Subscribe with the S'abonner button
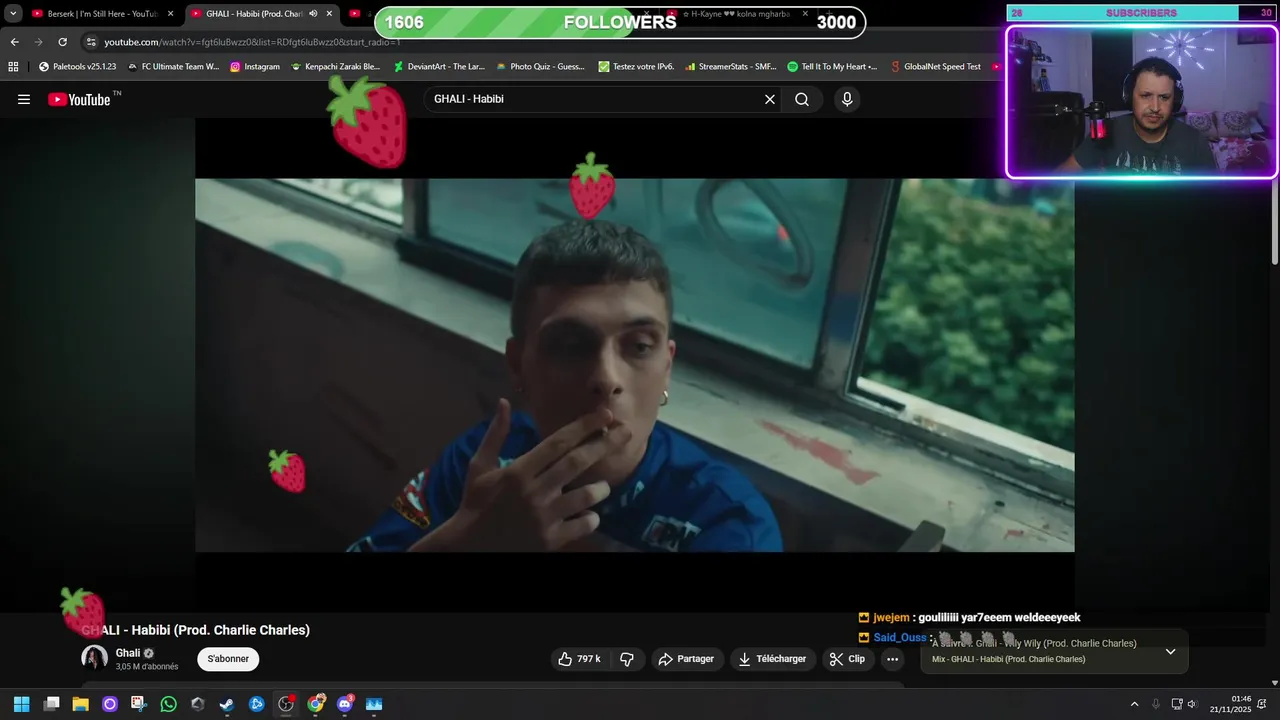 [x=228, y=659]
